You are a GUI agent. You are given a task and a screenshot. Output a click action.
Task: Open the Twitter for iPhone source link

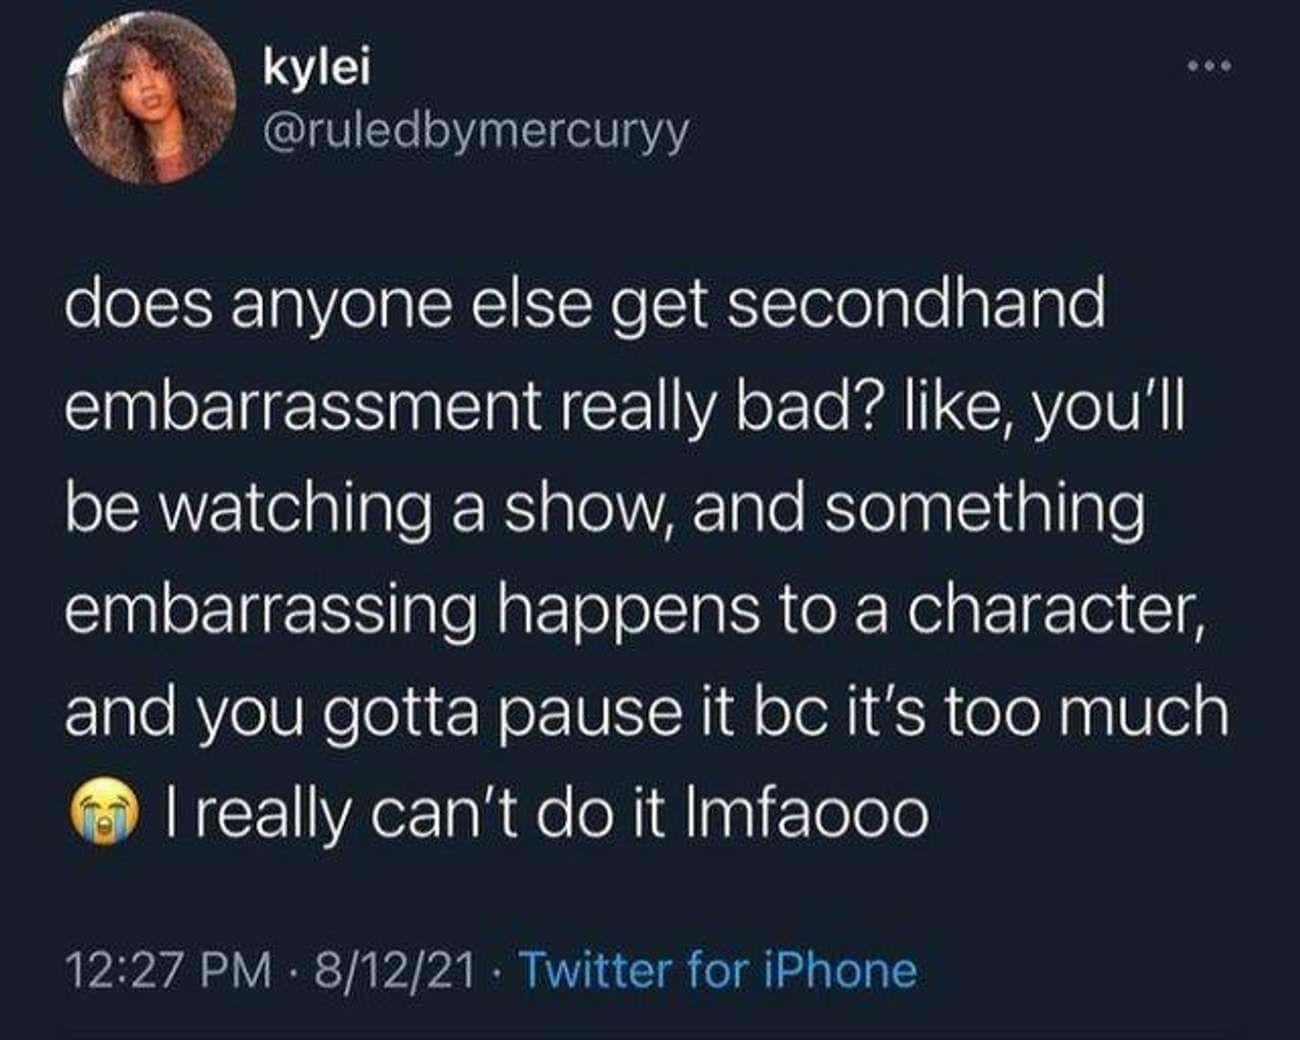[x=719, y=969]
